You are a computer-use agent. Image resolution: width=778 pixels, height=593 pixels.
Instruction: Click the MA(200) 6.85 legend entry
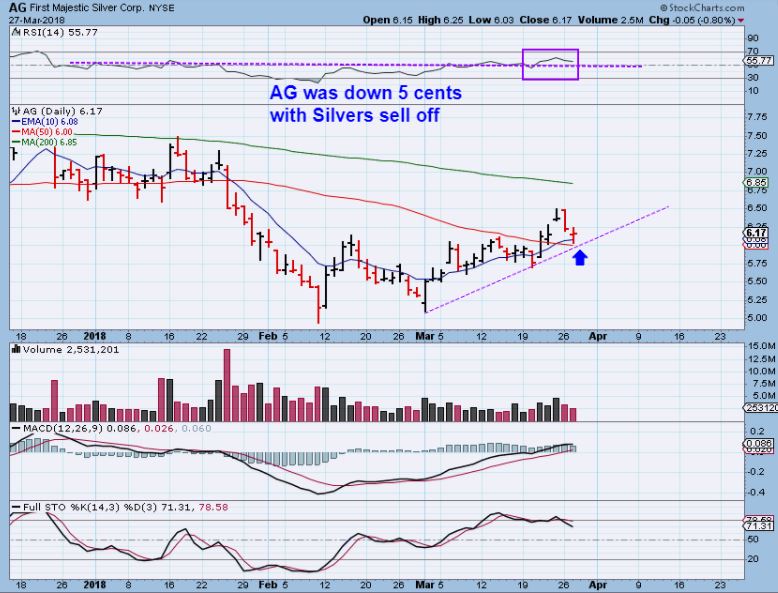click(x=45, y=142)
